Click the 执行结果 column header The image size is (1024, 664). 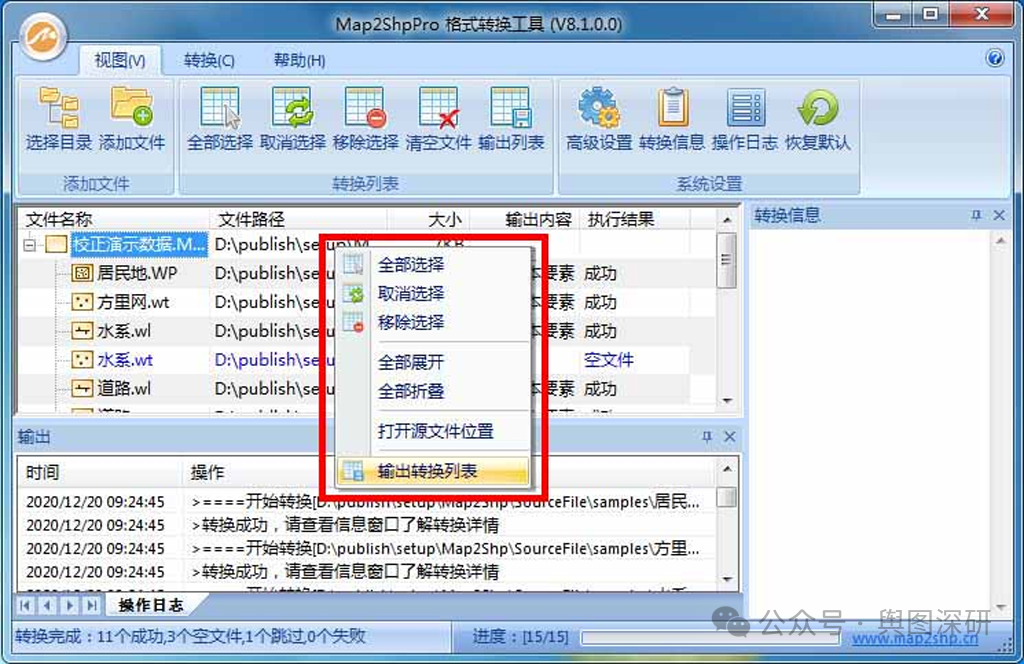coord(635,219)
